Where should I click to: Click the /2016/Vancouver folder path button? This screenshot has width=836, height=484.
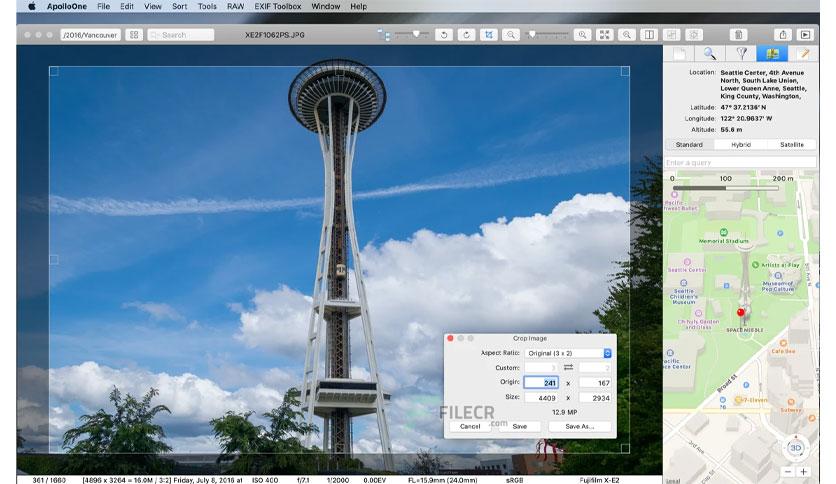pyautogui.click(x=90, y=35)
